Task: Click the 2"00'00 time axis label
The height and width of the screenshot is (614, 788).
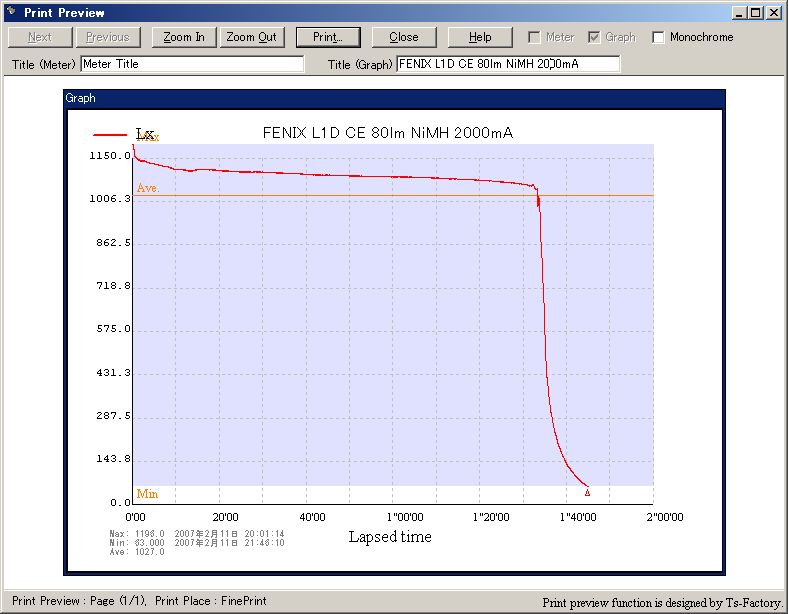Action: point(665,517)
